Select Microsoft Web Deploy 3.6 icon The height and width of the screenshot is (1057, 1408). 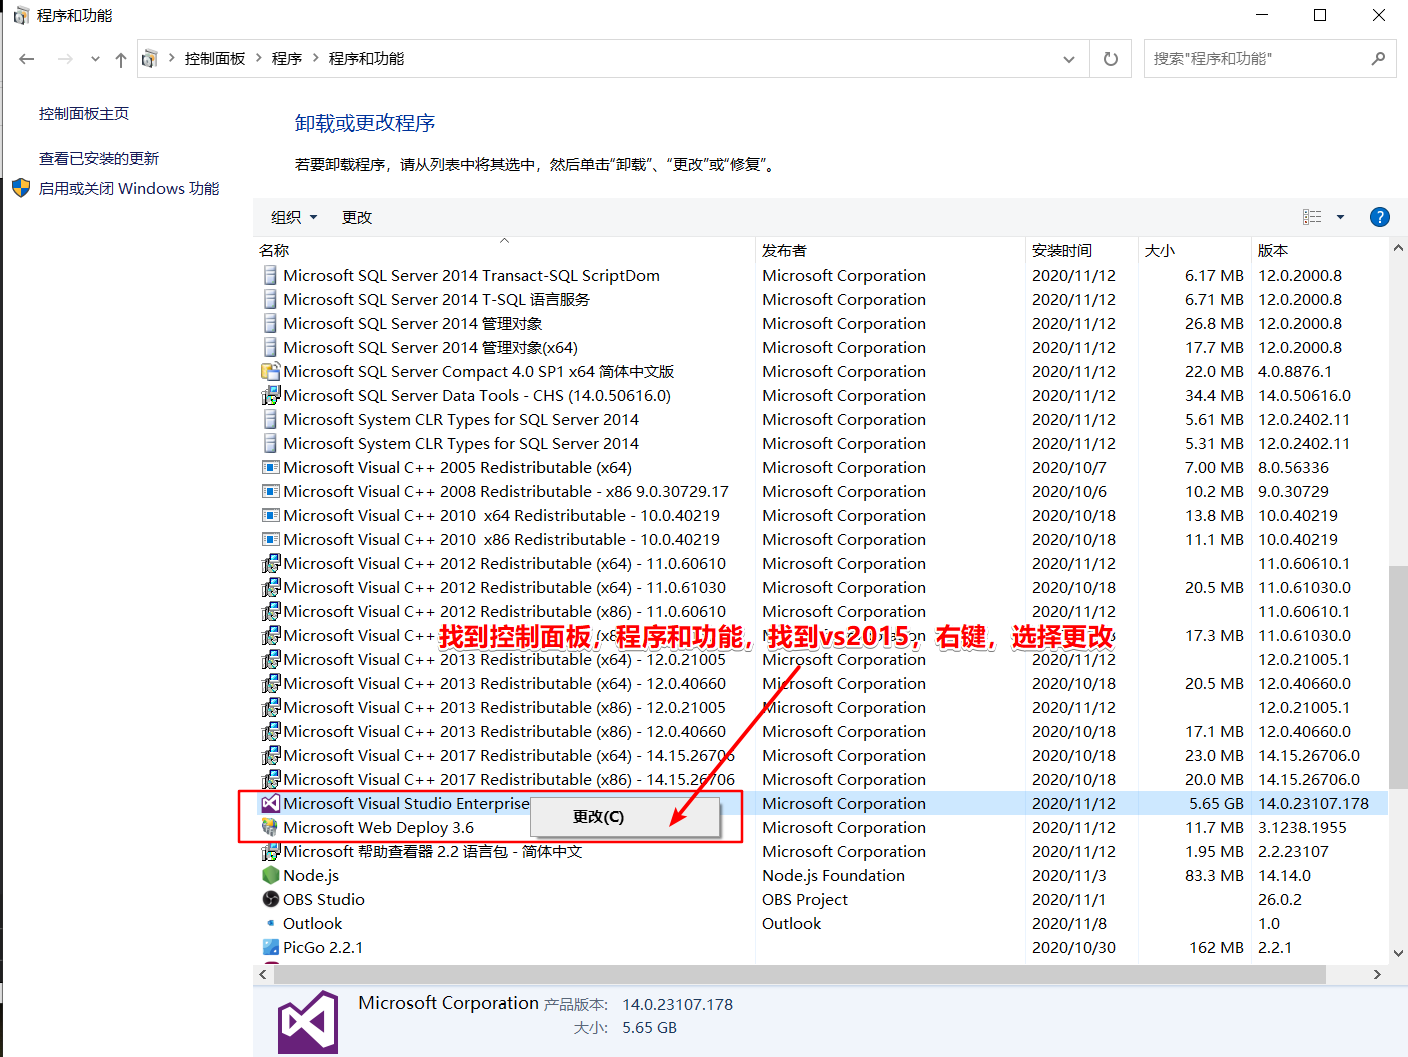(270, 828)
